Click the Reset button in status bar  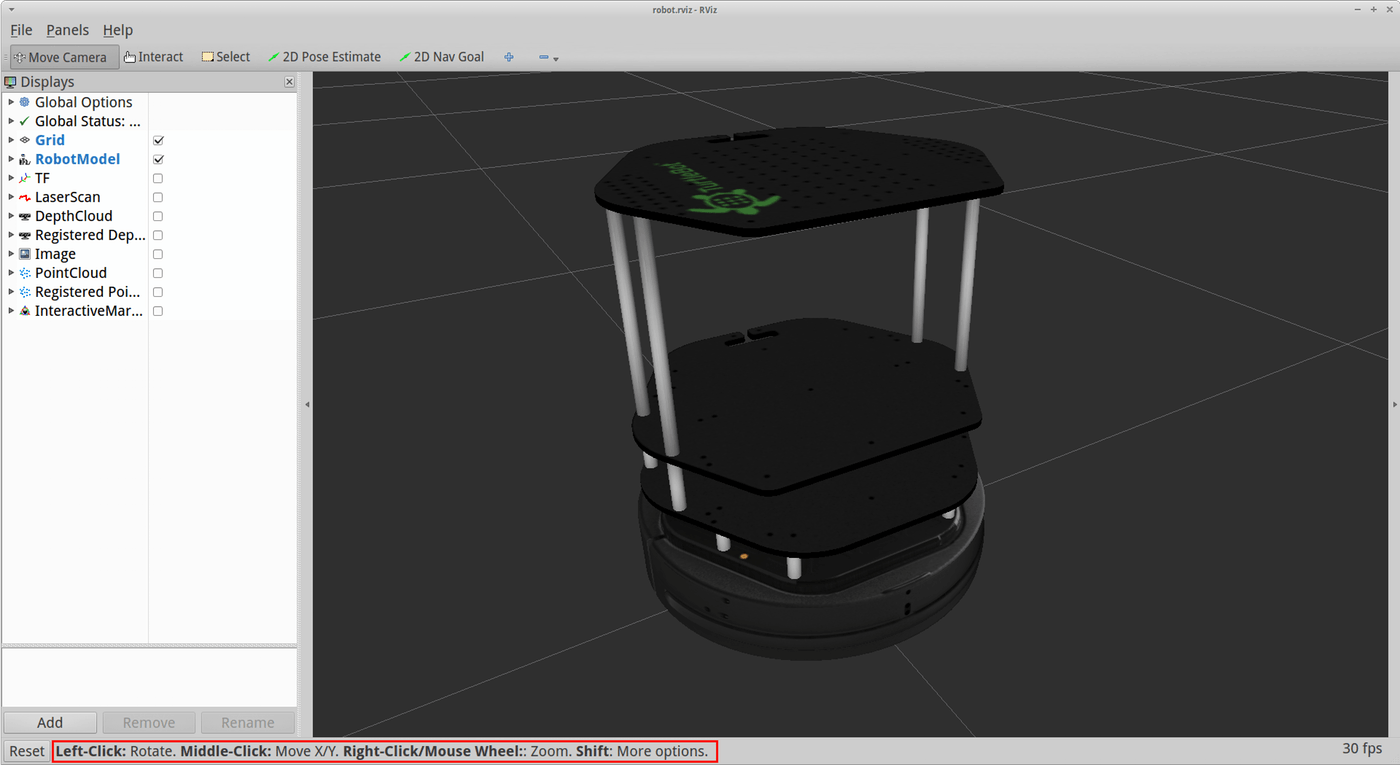coord(27,751)
